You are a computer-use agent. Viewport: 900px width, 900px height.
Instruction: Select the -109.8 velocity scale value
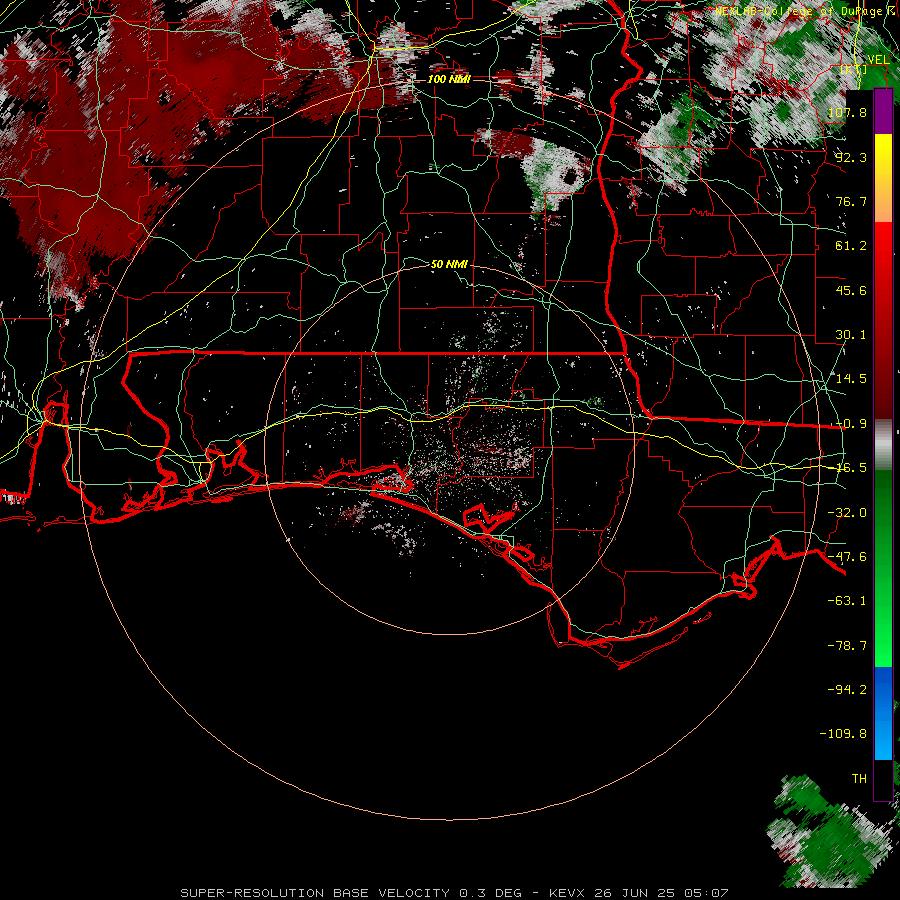[843, 734]
